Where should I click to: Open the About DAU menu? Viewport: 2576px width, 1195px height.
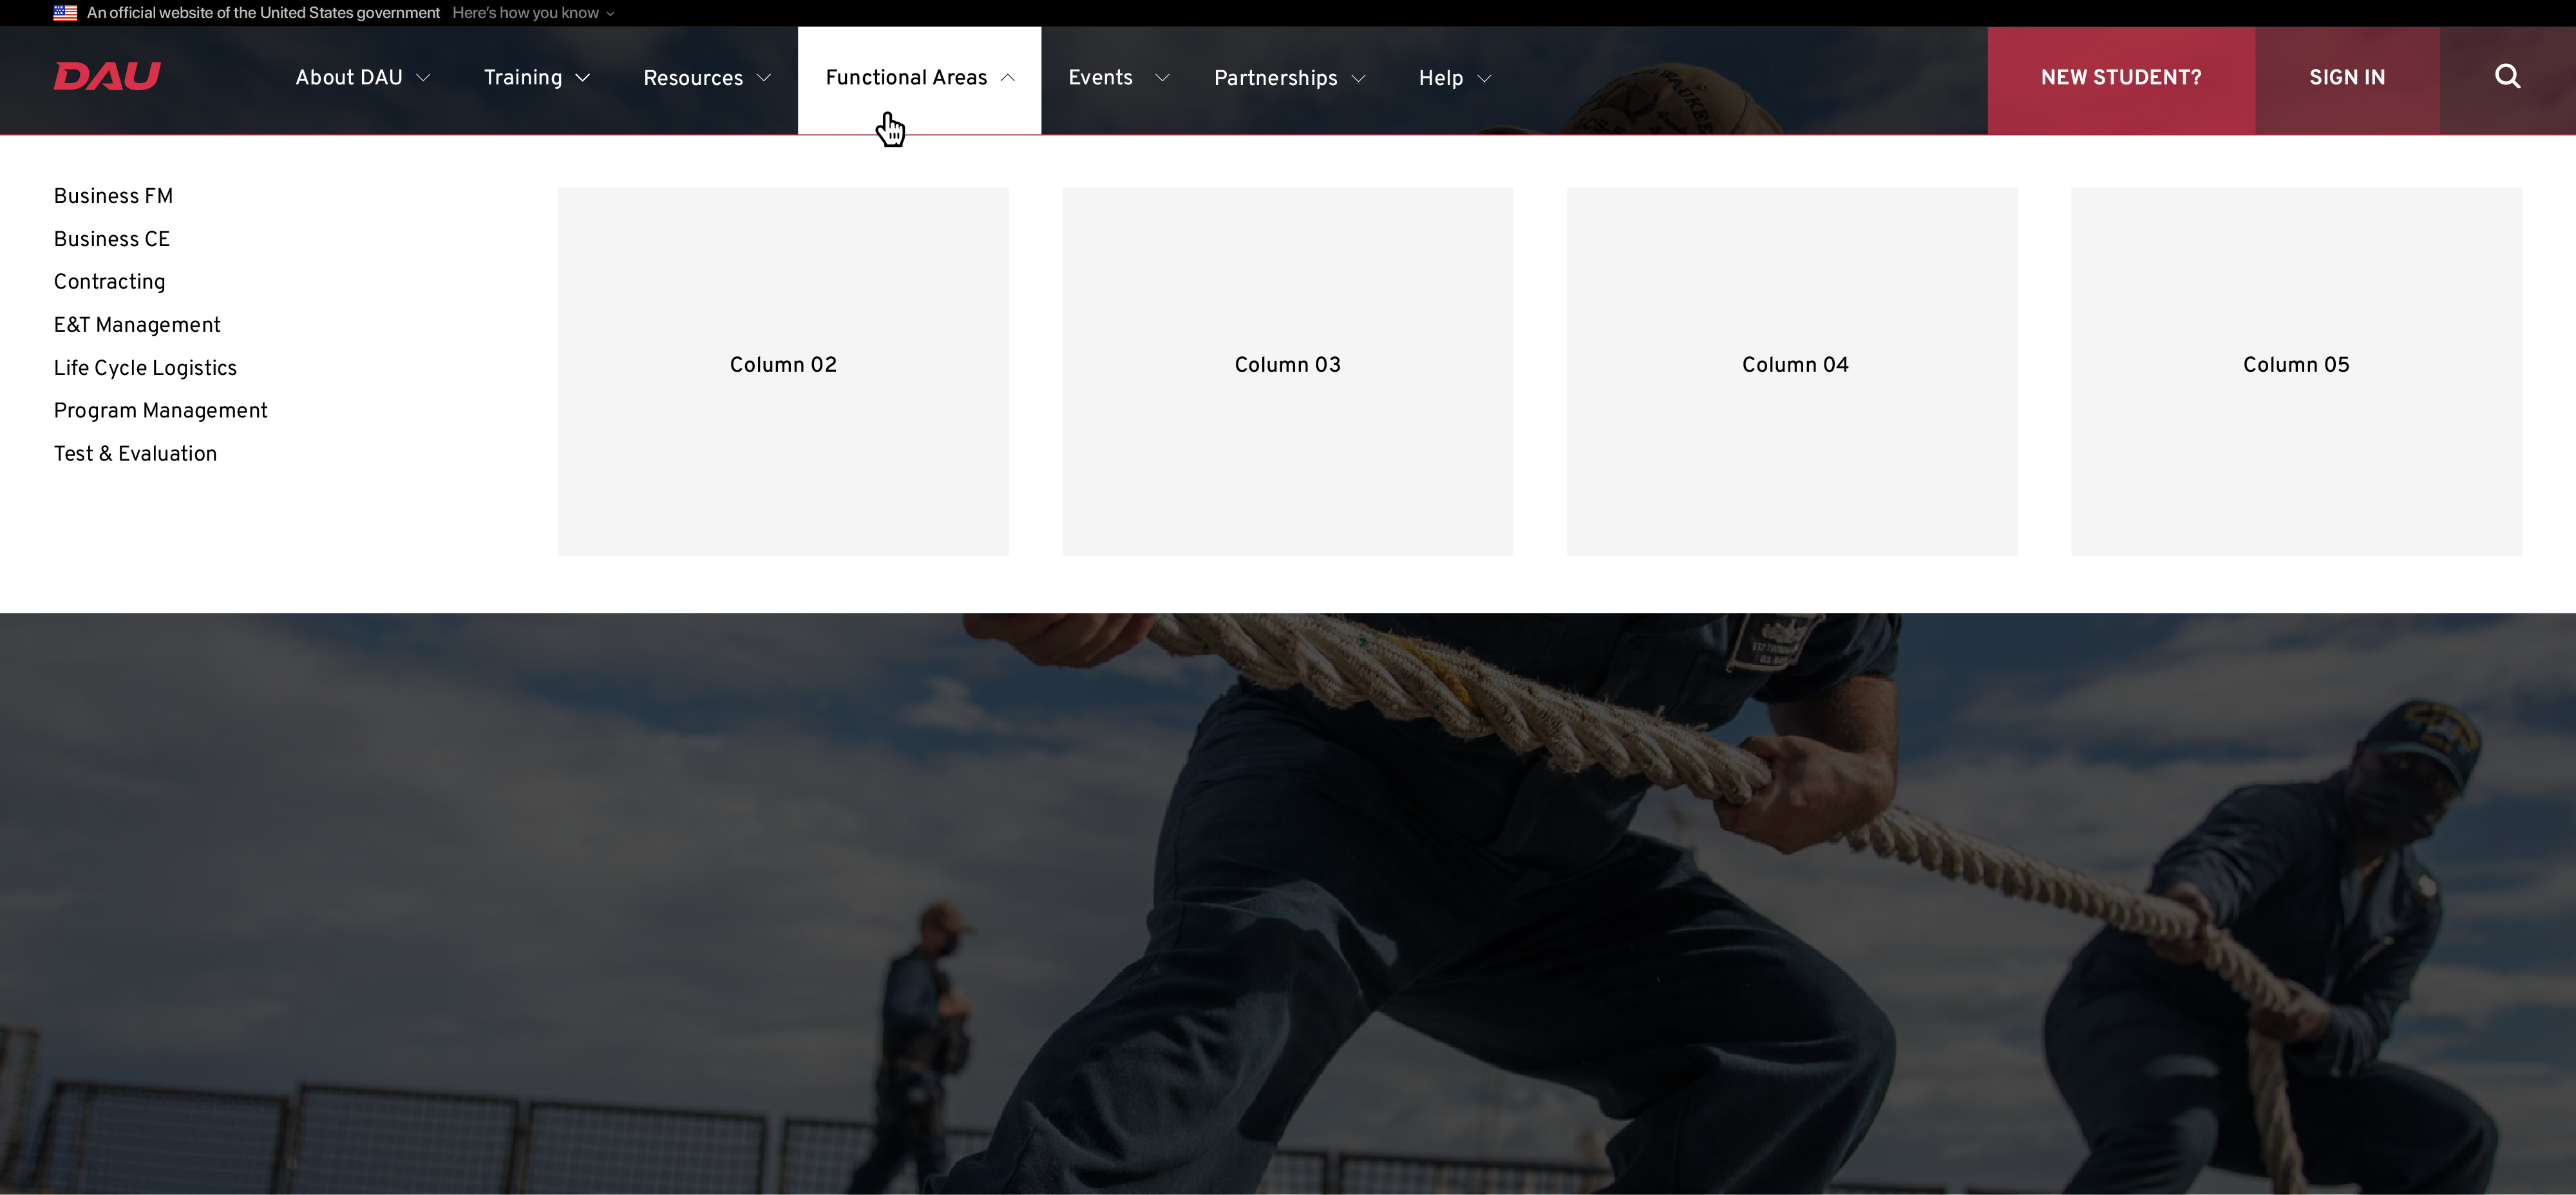coord(363,78)
